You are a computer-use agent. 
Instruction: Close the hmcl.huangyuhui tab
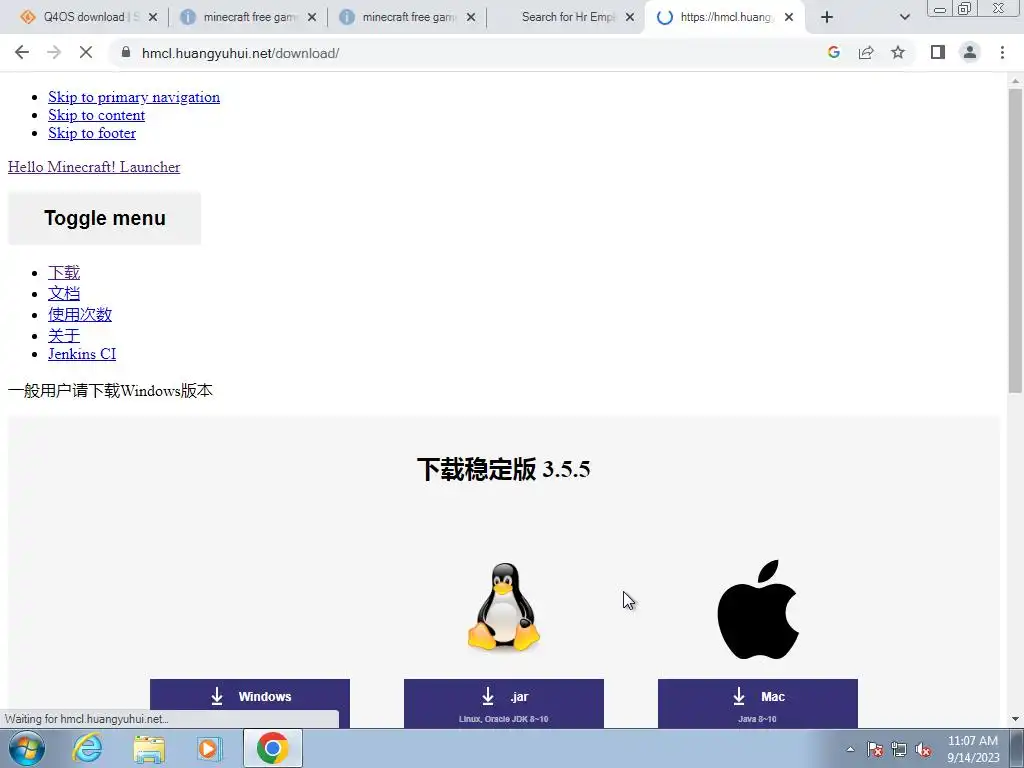789,17
